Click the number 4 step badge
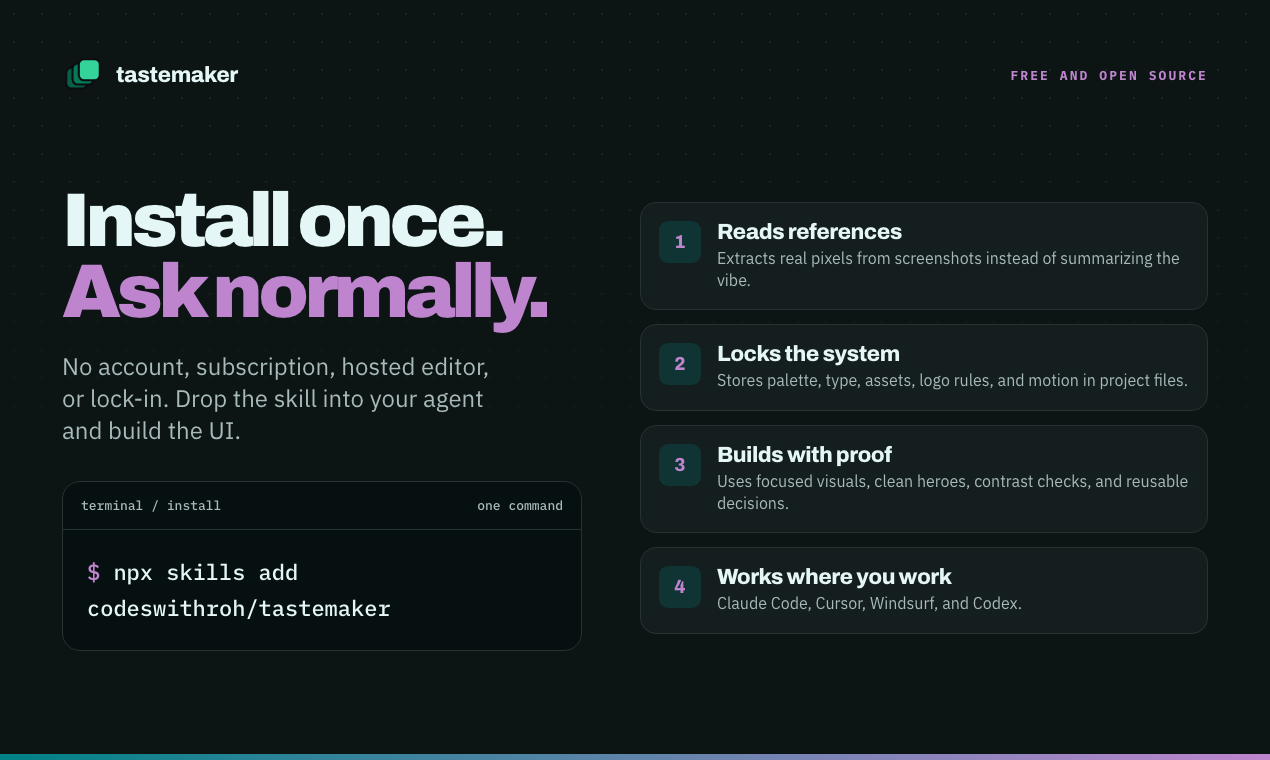Screen dimensions: 1270x760 680,587
